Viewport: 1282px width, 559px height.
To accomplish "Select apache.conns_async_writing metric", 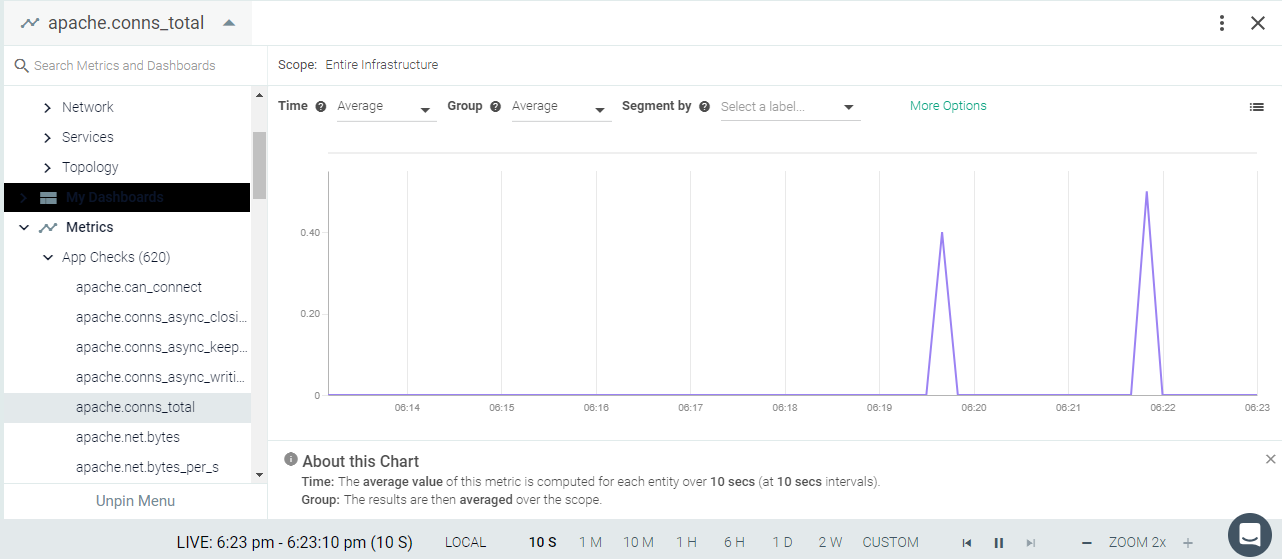I will (161, 377).
